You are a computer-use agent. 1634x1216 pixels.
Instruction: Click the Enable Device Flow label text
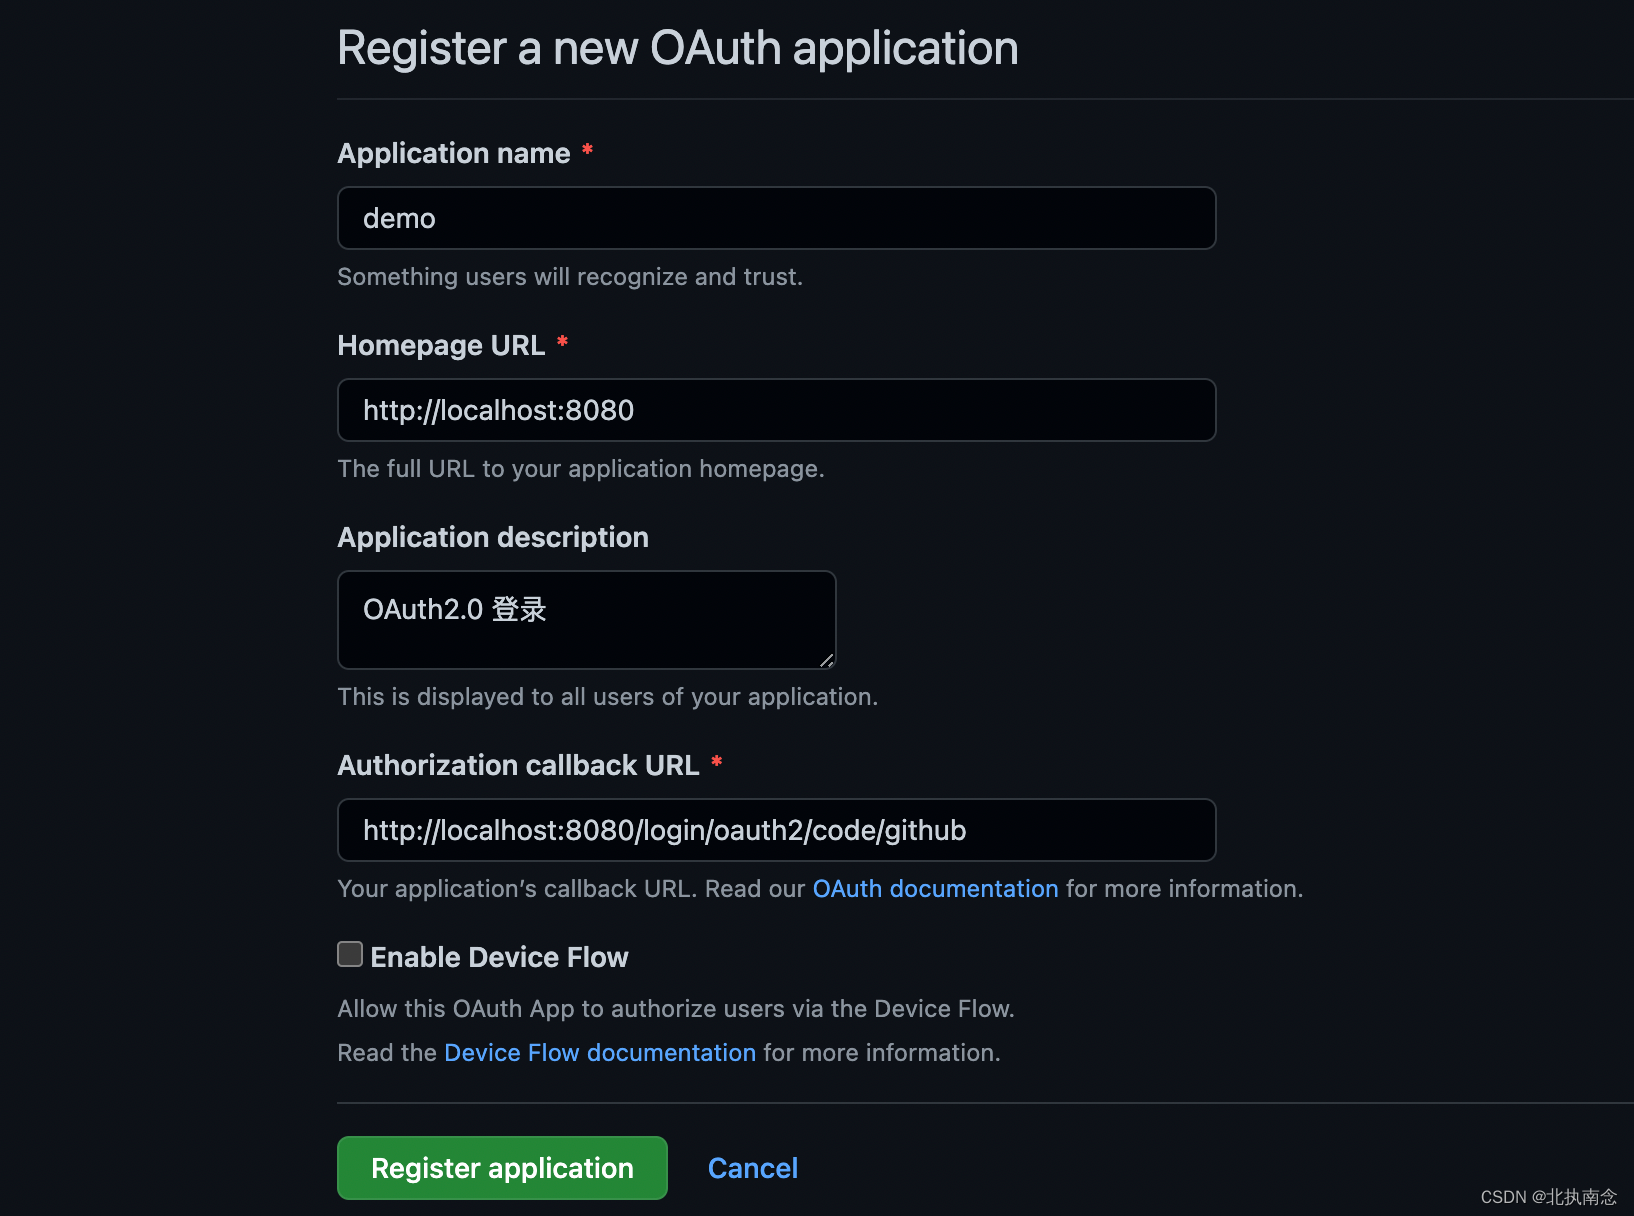[x=499, y=957]
